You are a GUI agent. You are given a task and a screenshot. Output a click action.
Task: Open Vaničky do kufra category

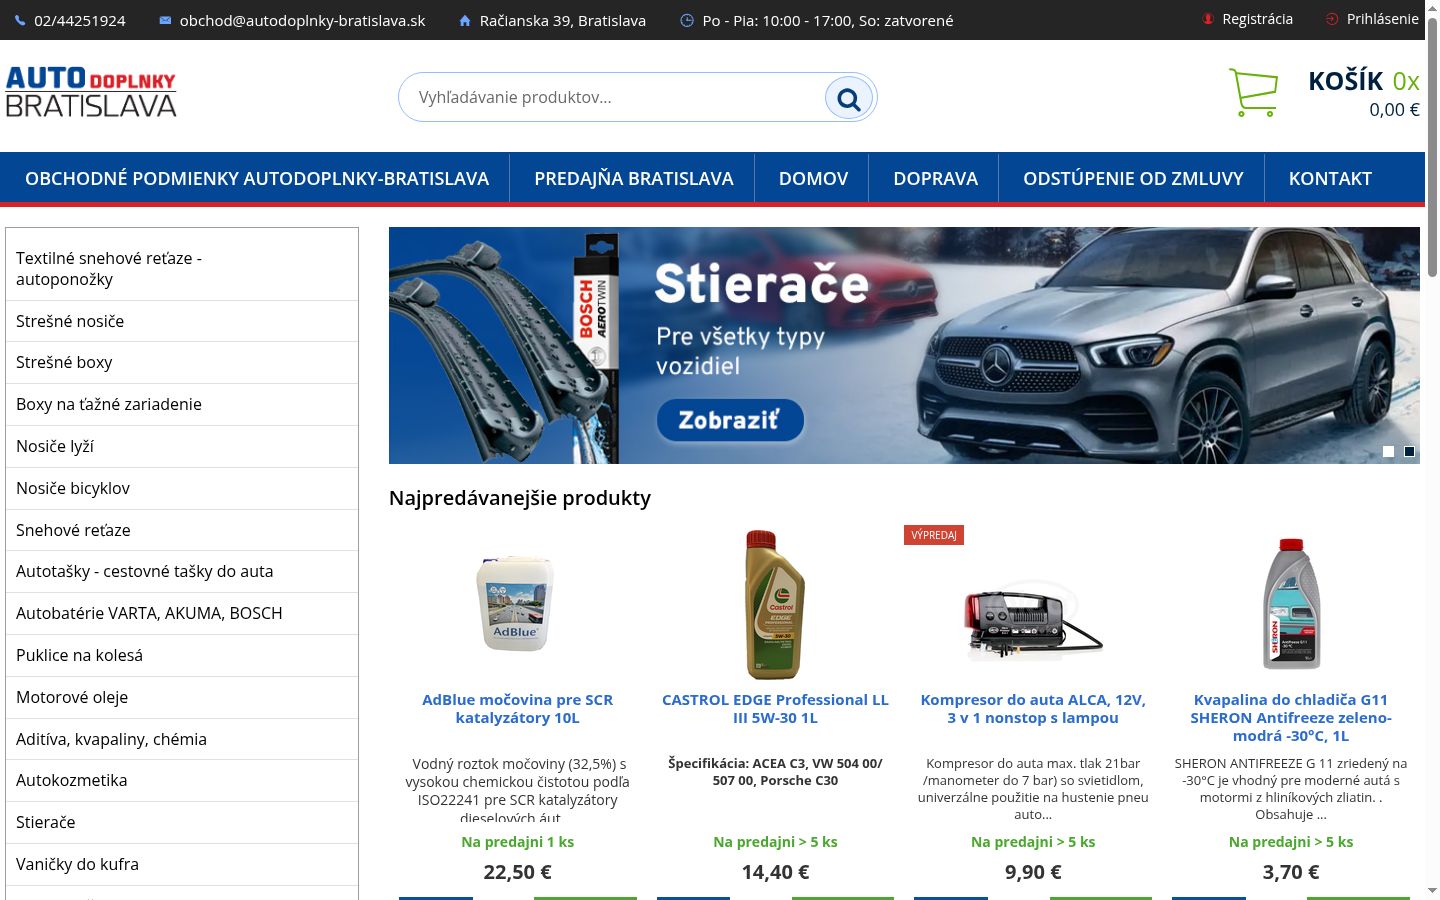click(x=182, y=864)
